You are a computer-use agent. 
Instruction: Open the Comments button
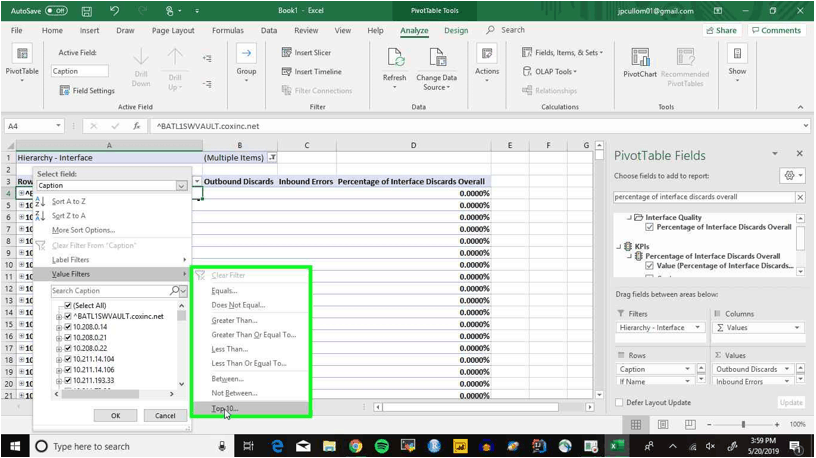(777, 30)
